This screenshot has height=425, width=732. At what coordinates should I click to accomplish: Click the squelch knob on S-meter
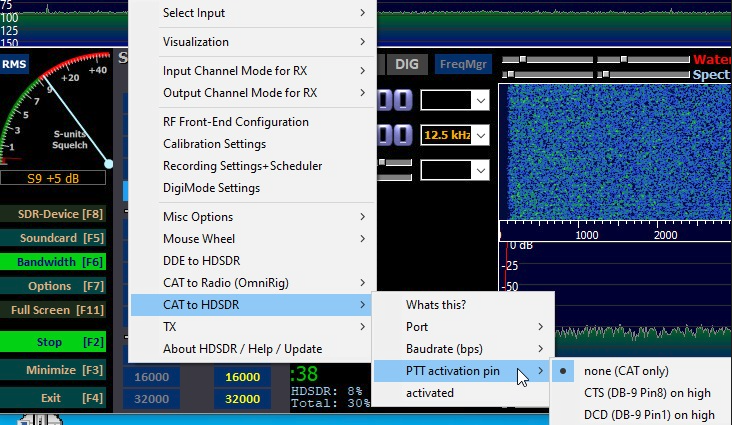pos(109,164)
